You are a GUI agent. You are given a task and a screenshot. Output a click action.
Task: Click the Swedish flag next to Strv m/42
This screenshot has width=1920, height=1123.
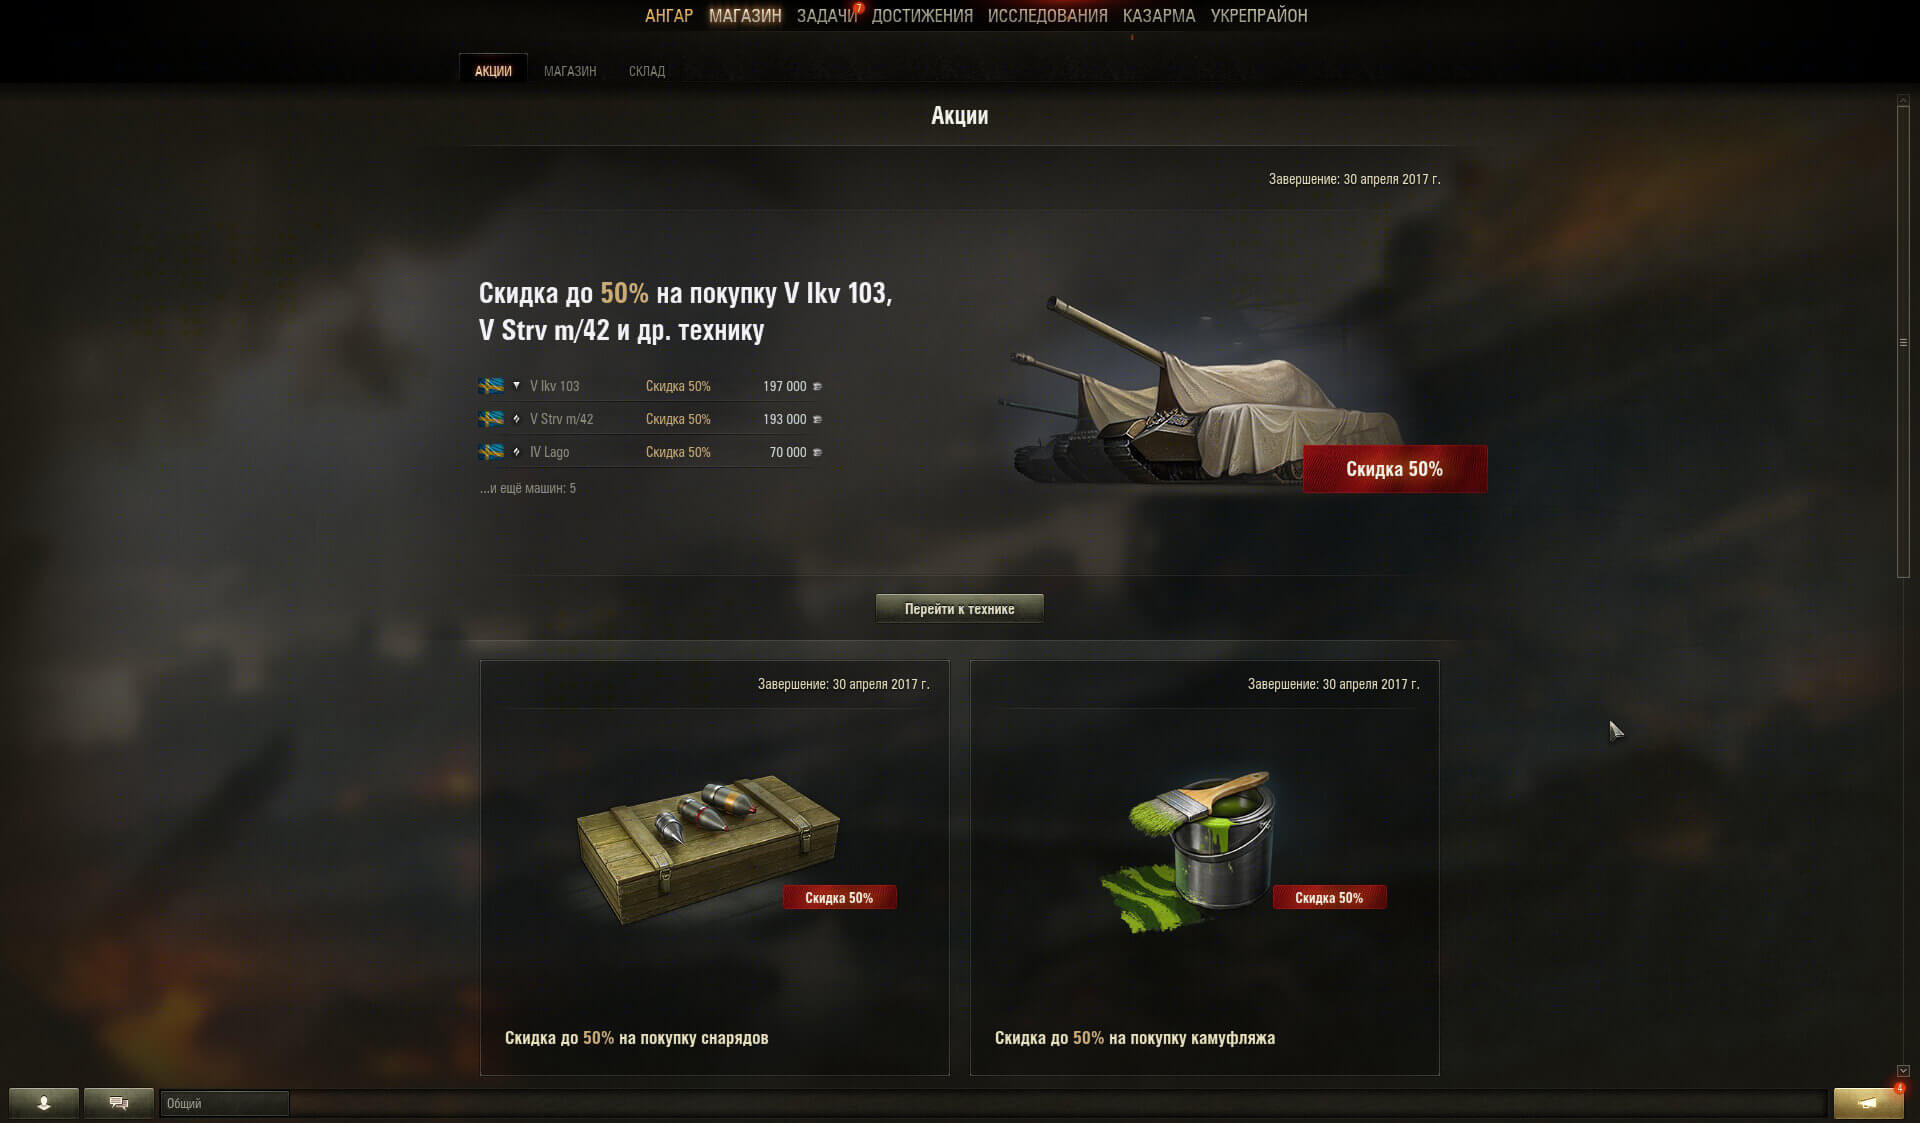pos(491,419)
